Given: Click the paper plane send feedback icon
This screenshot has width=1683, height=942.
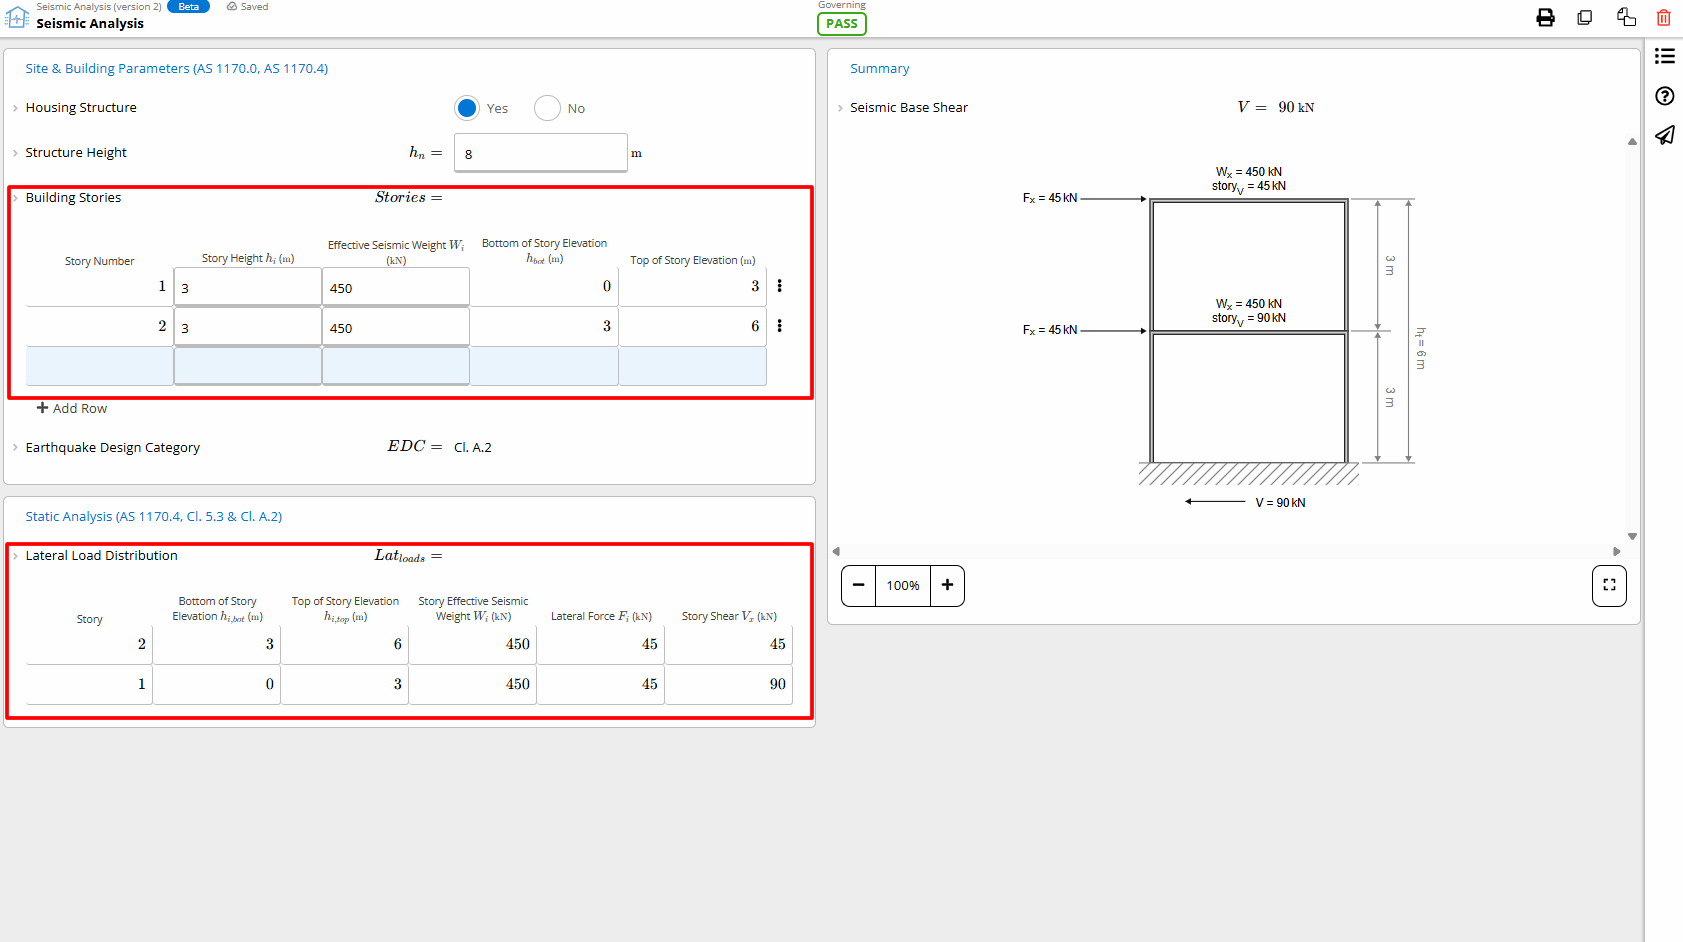Looking at the screenshot, I should (x=1665, y=135).
